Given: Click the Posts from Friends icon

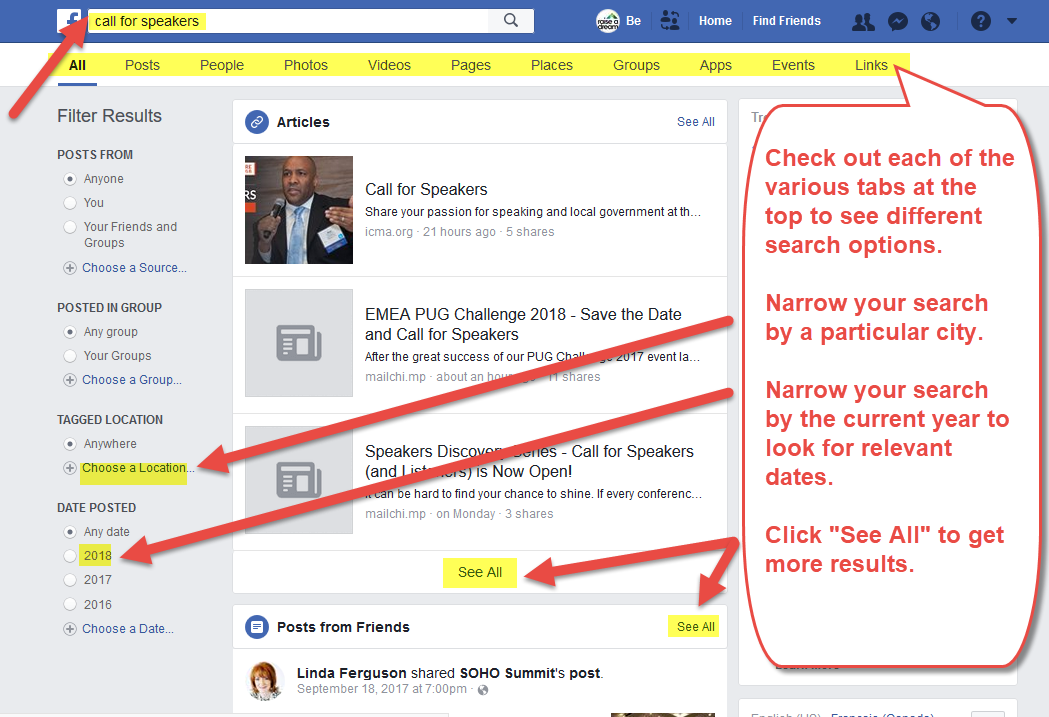Looking at the screenshot, I should [257, 627].
